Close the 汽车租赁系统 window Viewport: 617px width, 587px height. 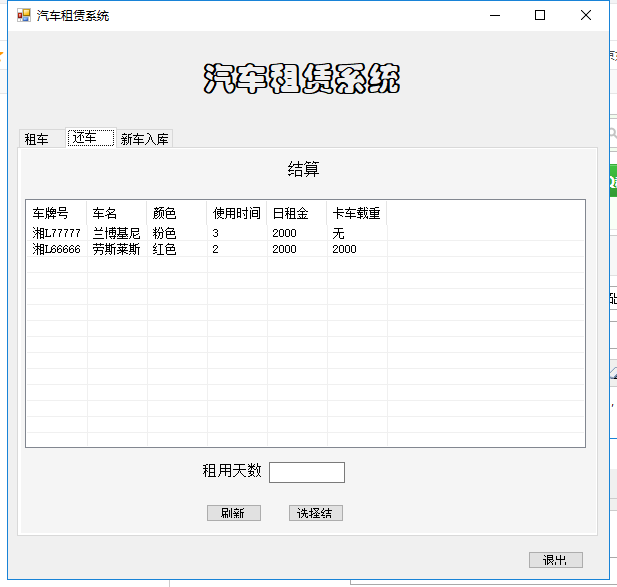click(586, 15)
